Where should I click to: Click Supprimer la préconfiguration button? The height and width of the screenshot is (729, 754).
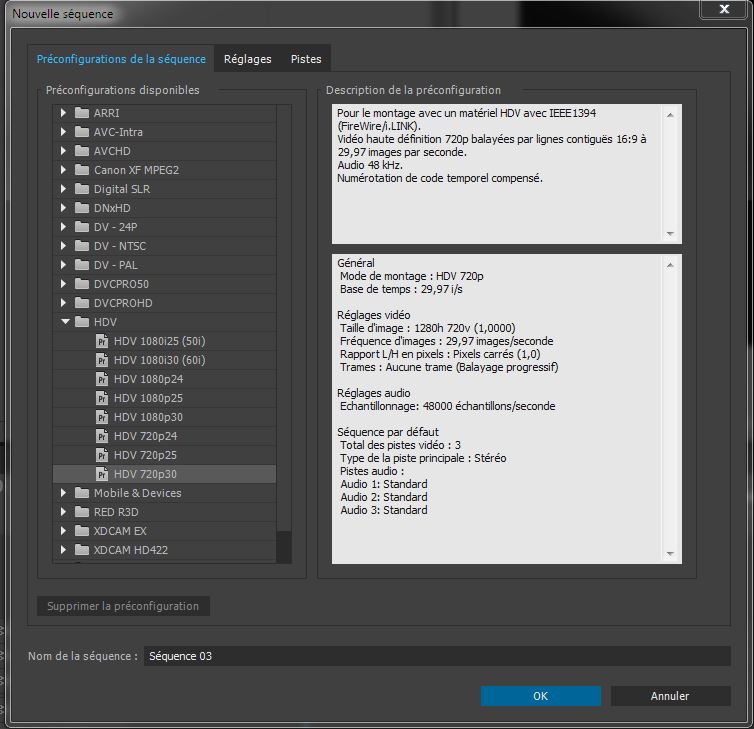click(x=123, y=606)
